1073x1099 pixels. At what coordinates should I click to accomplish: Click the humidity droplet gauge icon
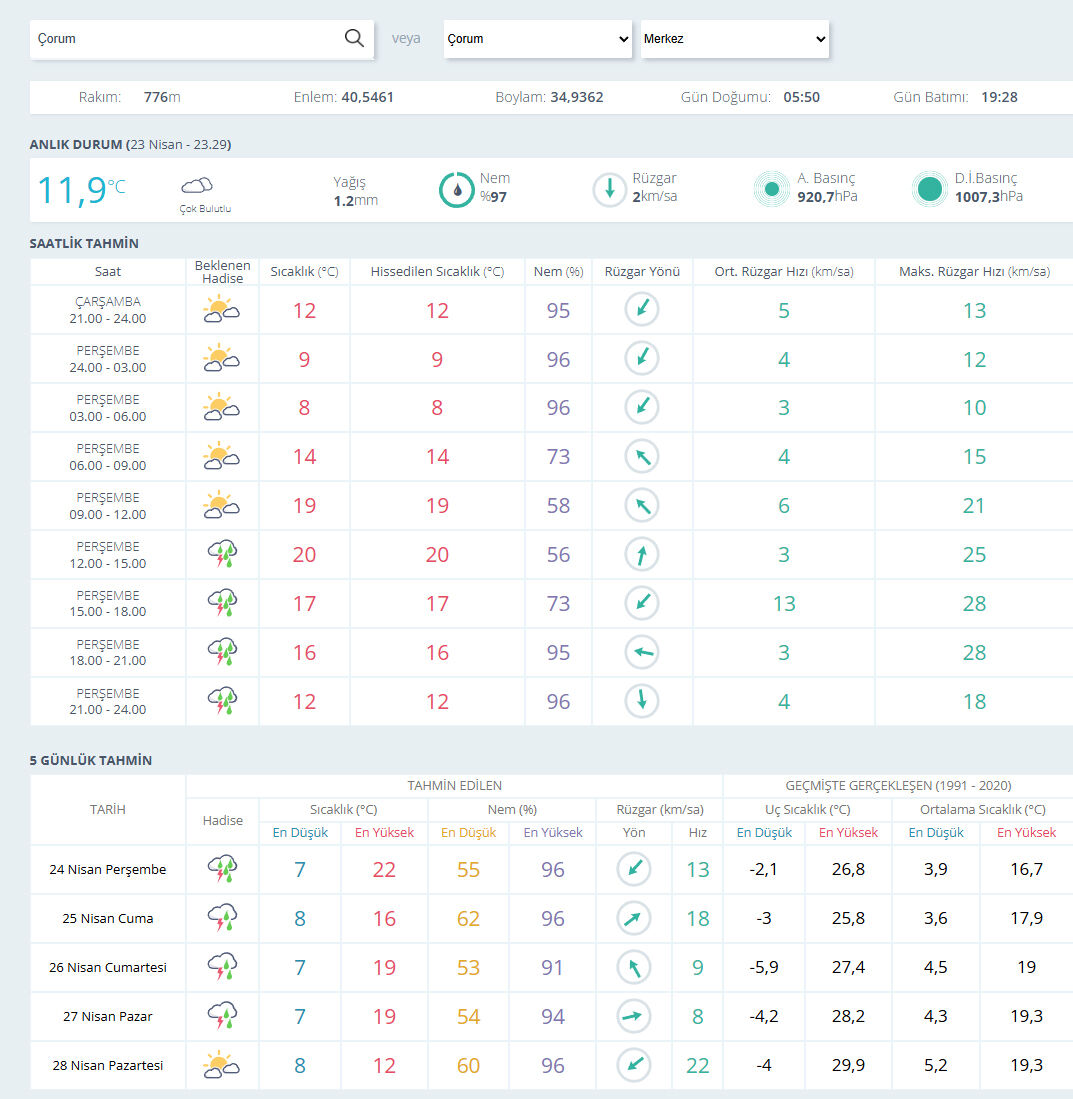point(457,189)
